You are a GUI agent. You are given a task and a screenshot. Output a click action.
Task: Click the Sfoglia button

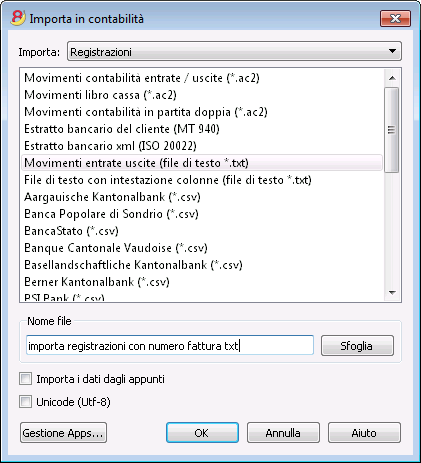357,346
